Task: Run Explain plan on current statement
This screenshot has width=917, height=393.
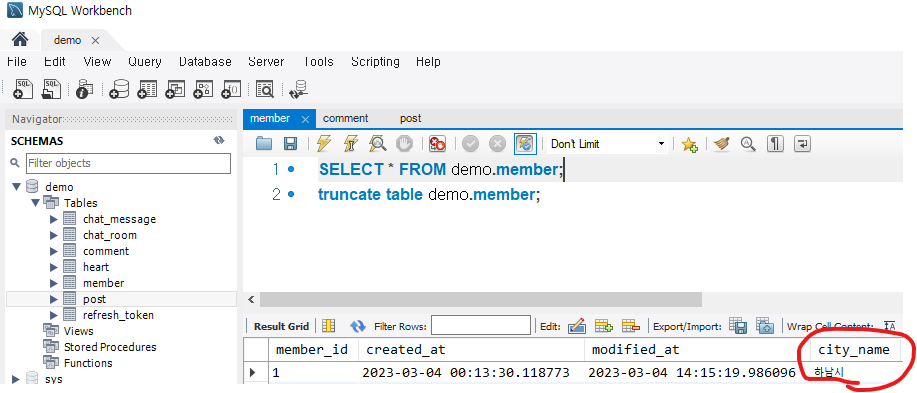Action: (x=377, y=143)
